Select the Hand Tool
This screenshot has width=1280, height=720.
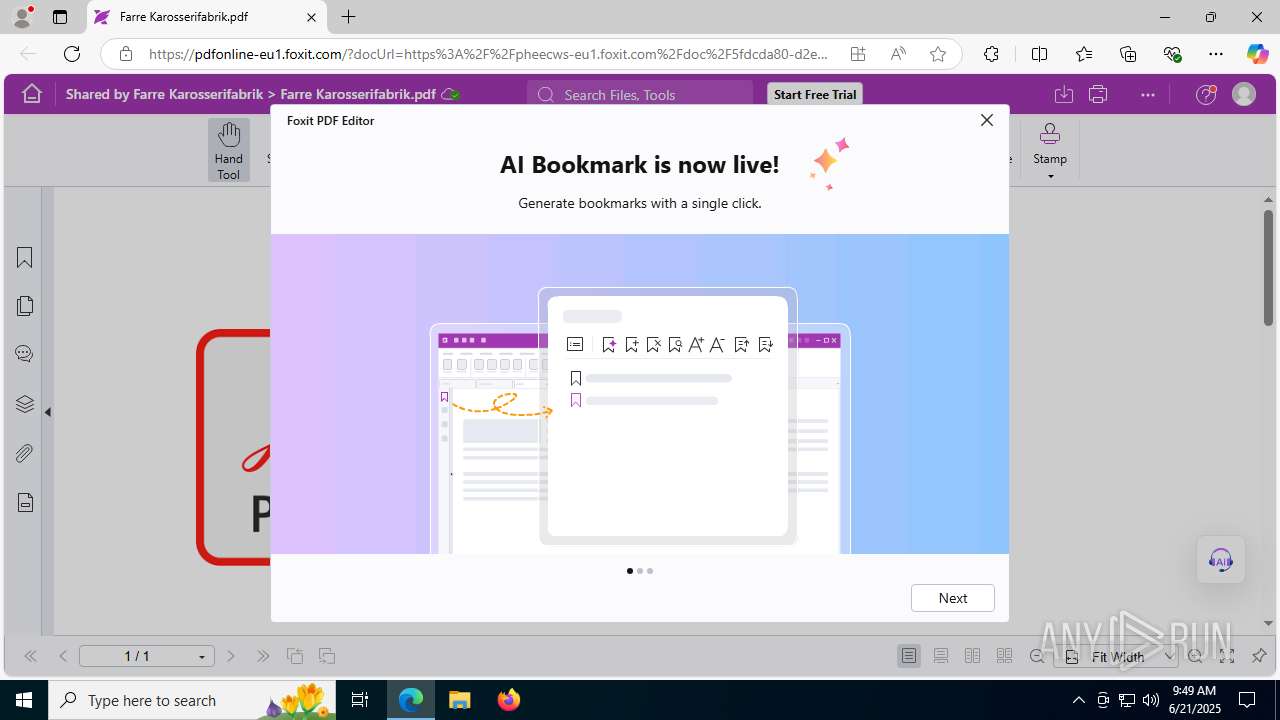229,150
